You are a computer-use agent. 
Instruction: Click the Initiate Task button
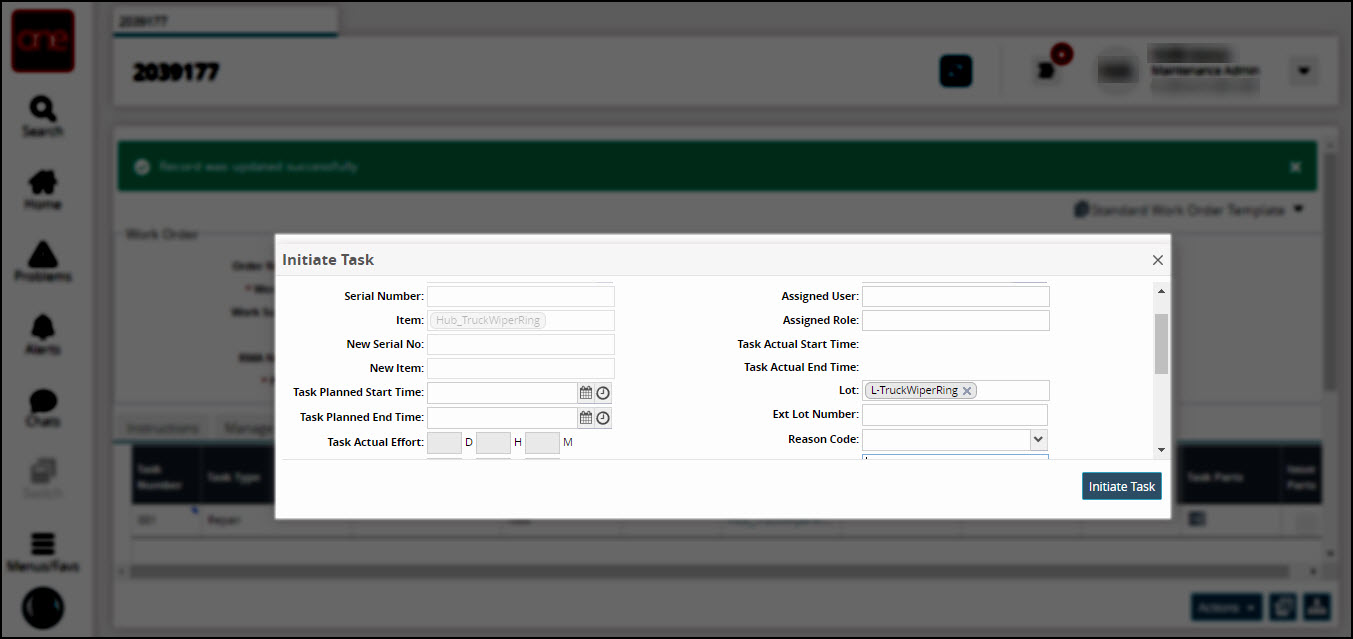click(1121, 486)
